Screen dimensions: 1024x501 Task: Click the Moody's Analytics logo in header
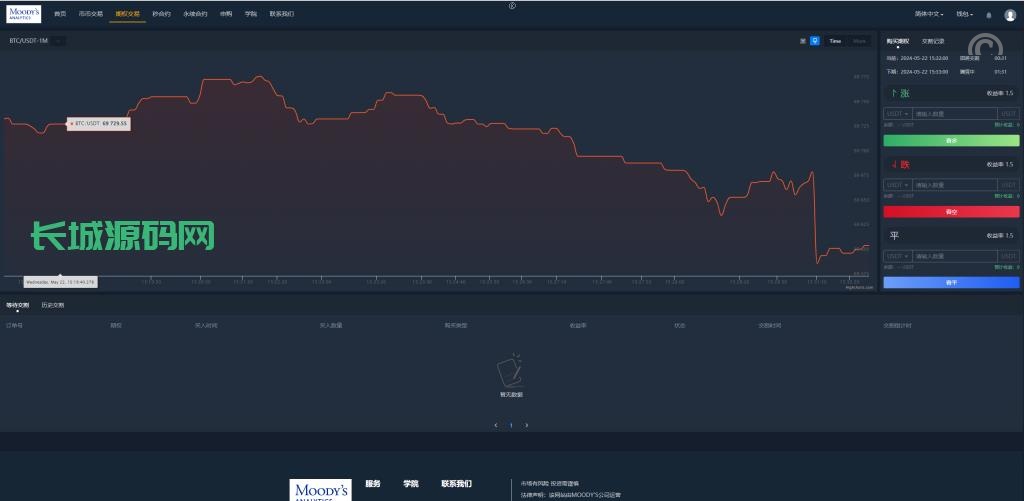(24, 14)
